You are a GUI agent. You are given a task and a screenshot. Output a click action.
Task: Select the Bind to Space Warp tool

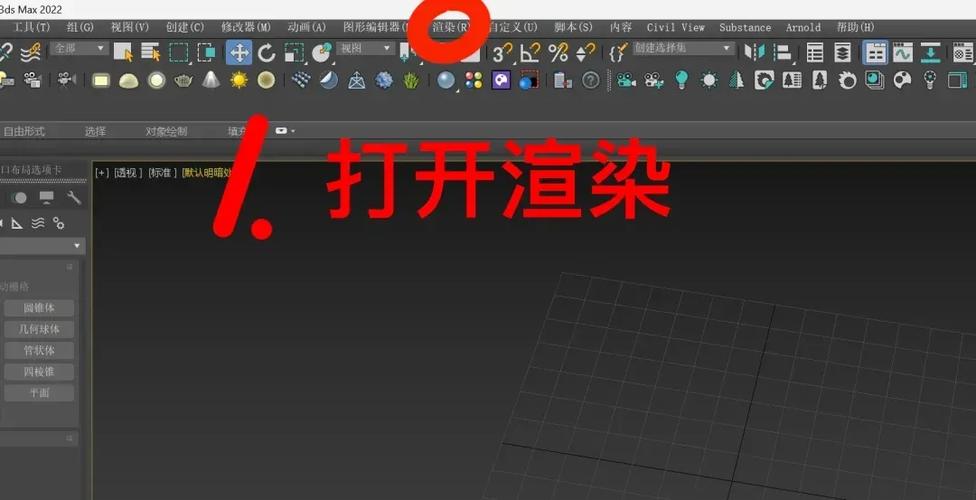pos(30,52)
